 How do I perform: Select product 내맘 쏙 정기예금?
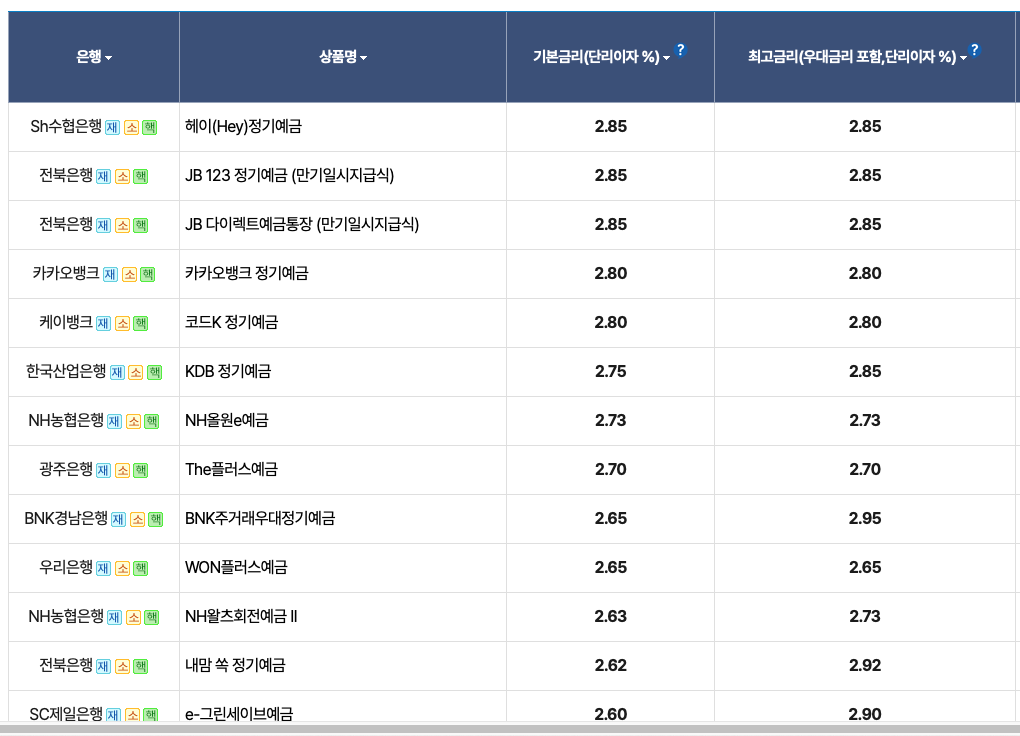coord(235,665)
